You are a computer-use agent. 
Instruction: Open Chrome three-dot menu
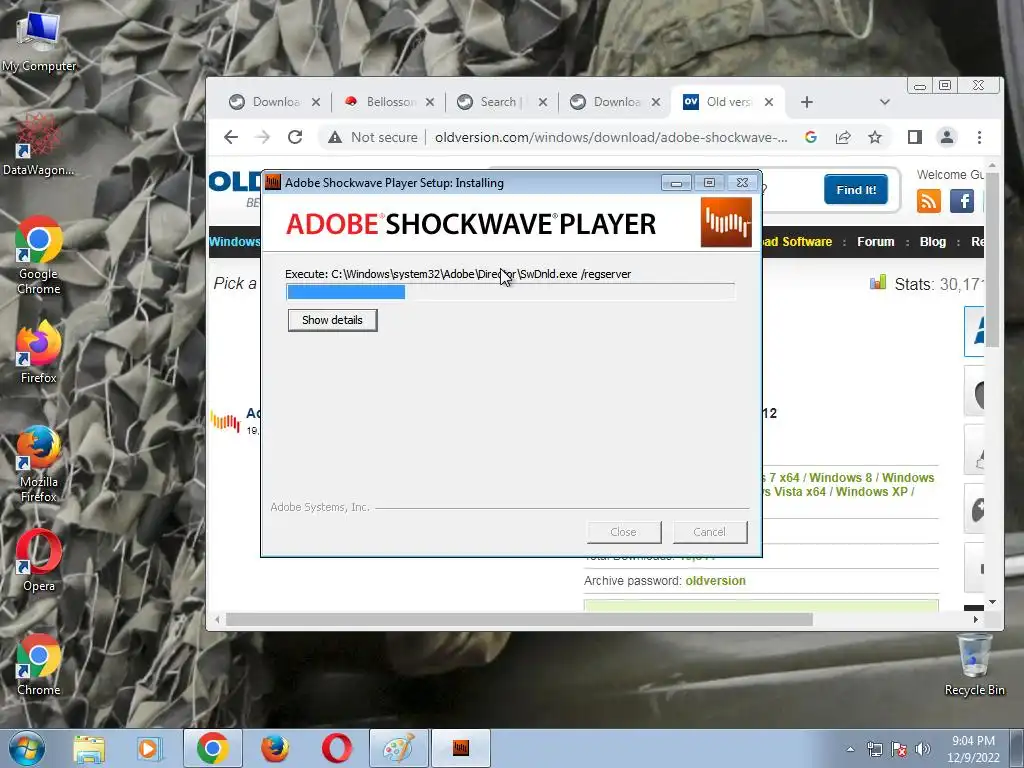[x=979, y=137]
